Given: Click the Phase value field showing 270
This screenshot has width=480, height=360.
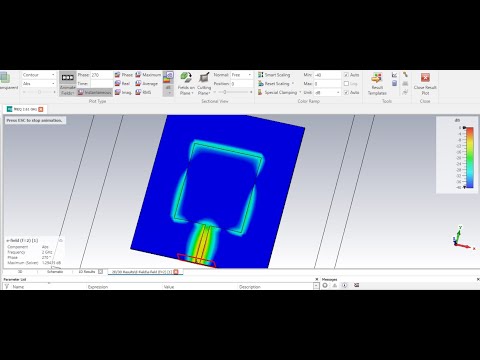Looking at the screenshot, I should tap(101, 75).
